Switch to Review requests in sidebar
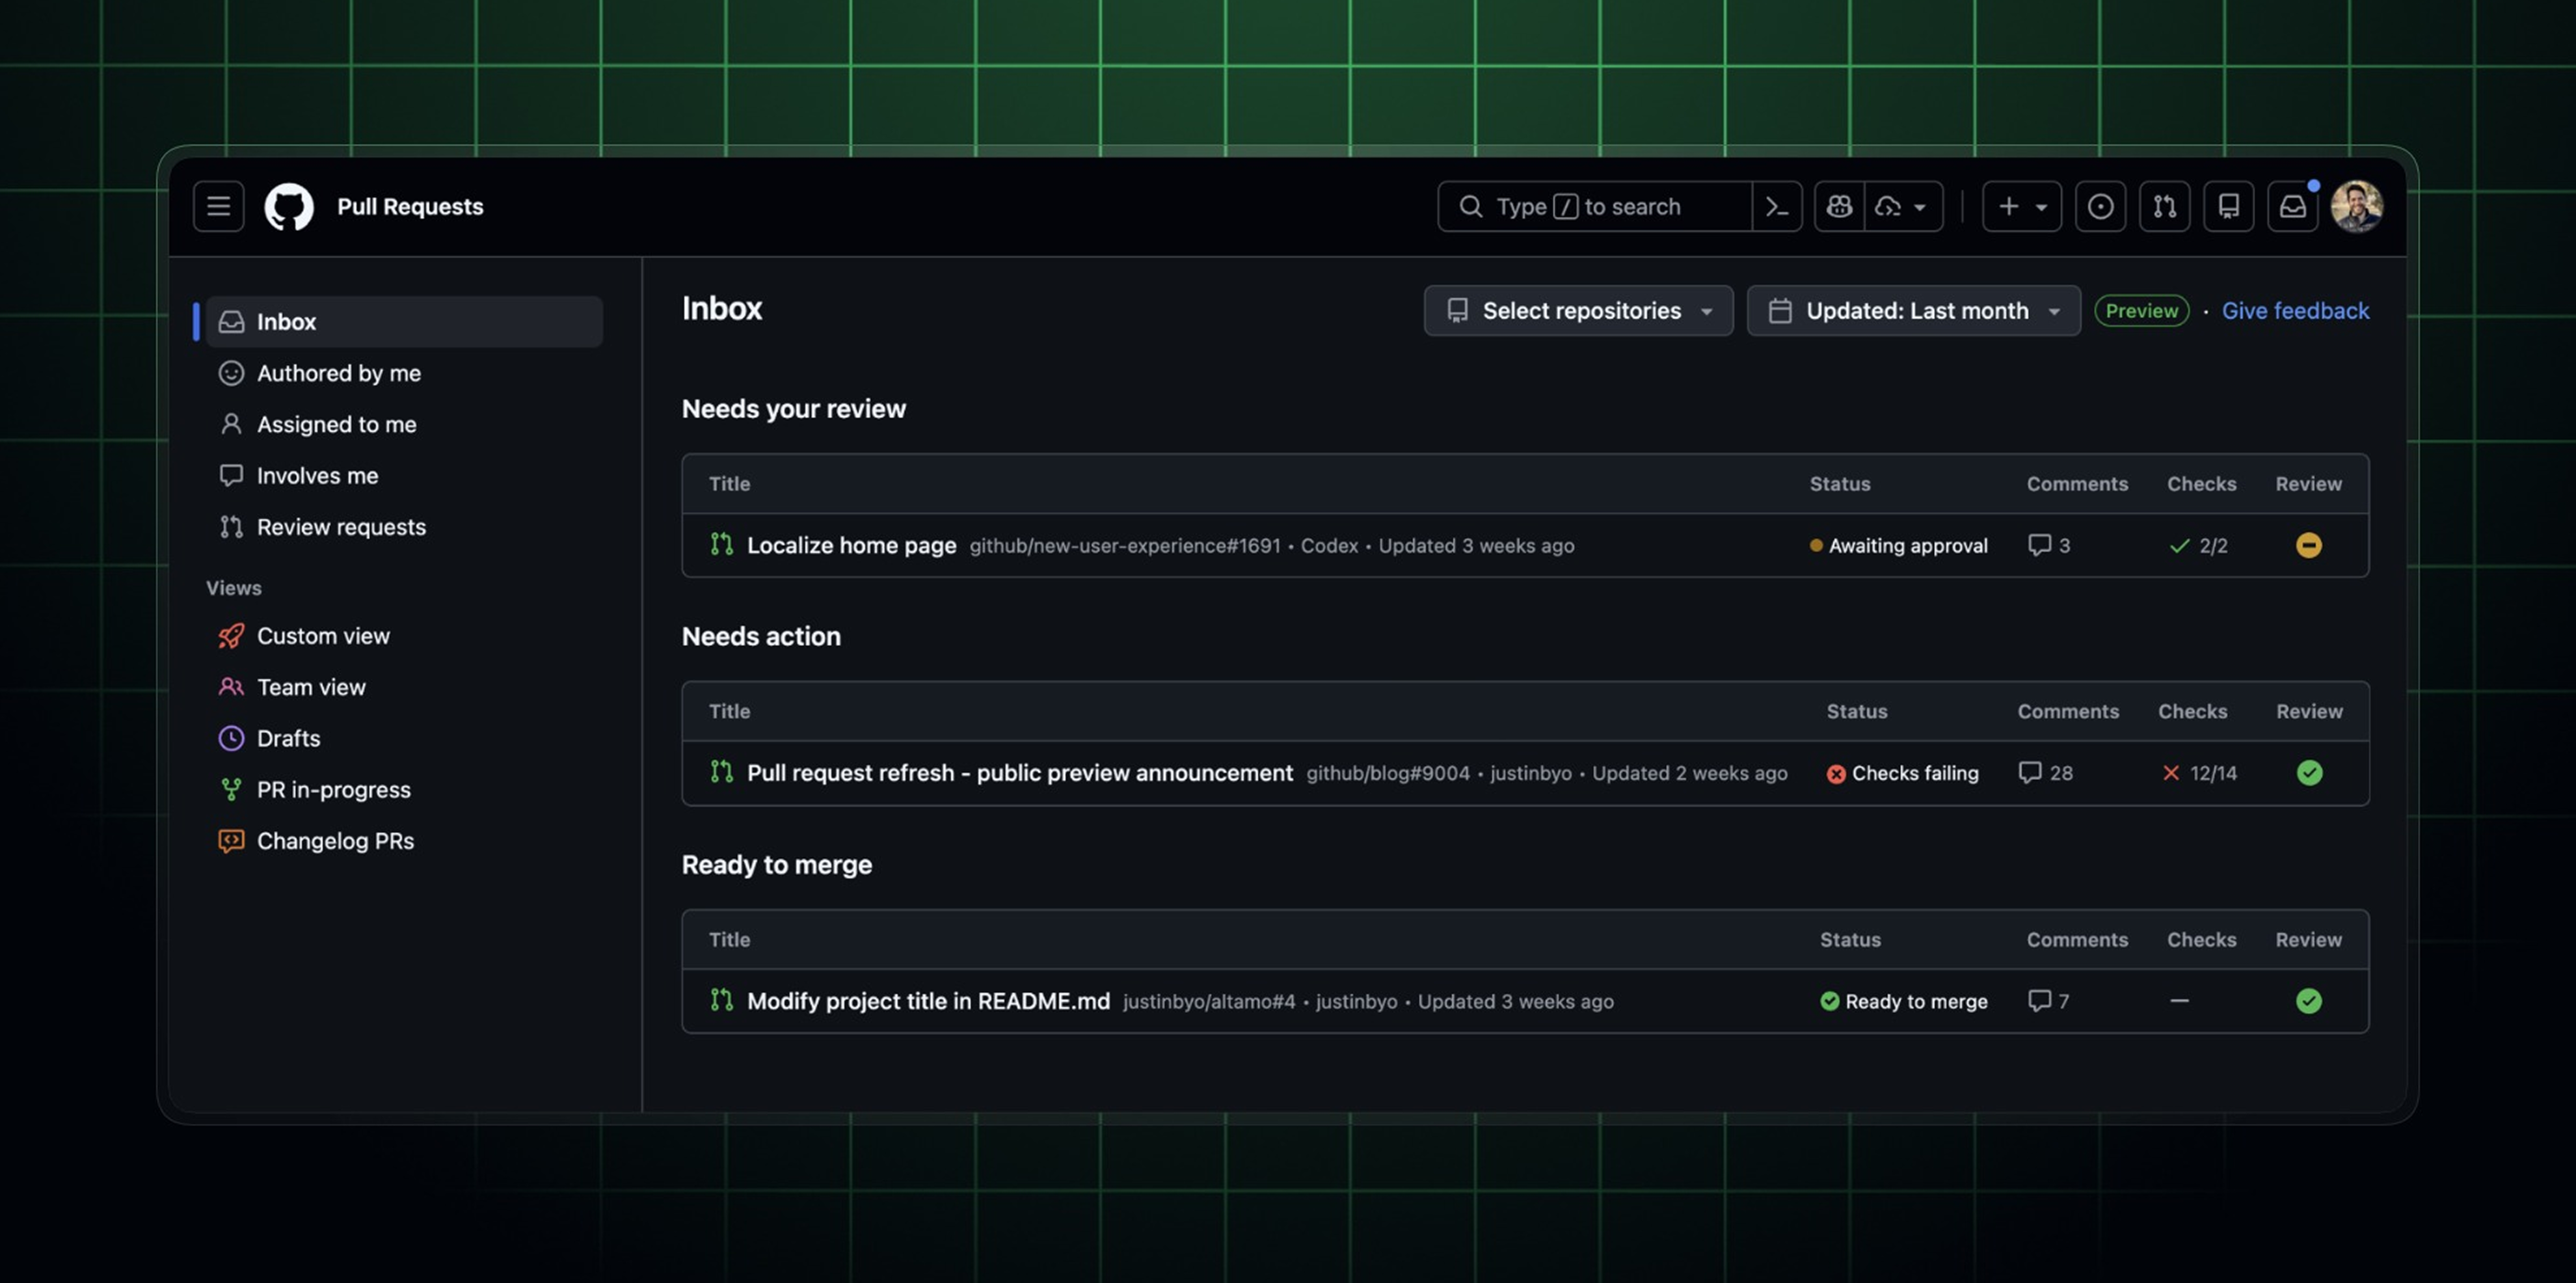The image size is (2576, 1283). pyautogui.click(x=341, y=527)
